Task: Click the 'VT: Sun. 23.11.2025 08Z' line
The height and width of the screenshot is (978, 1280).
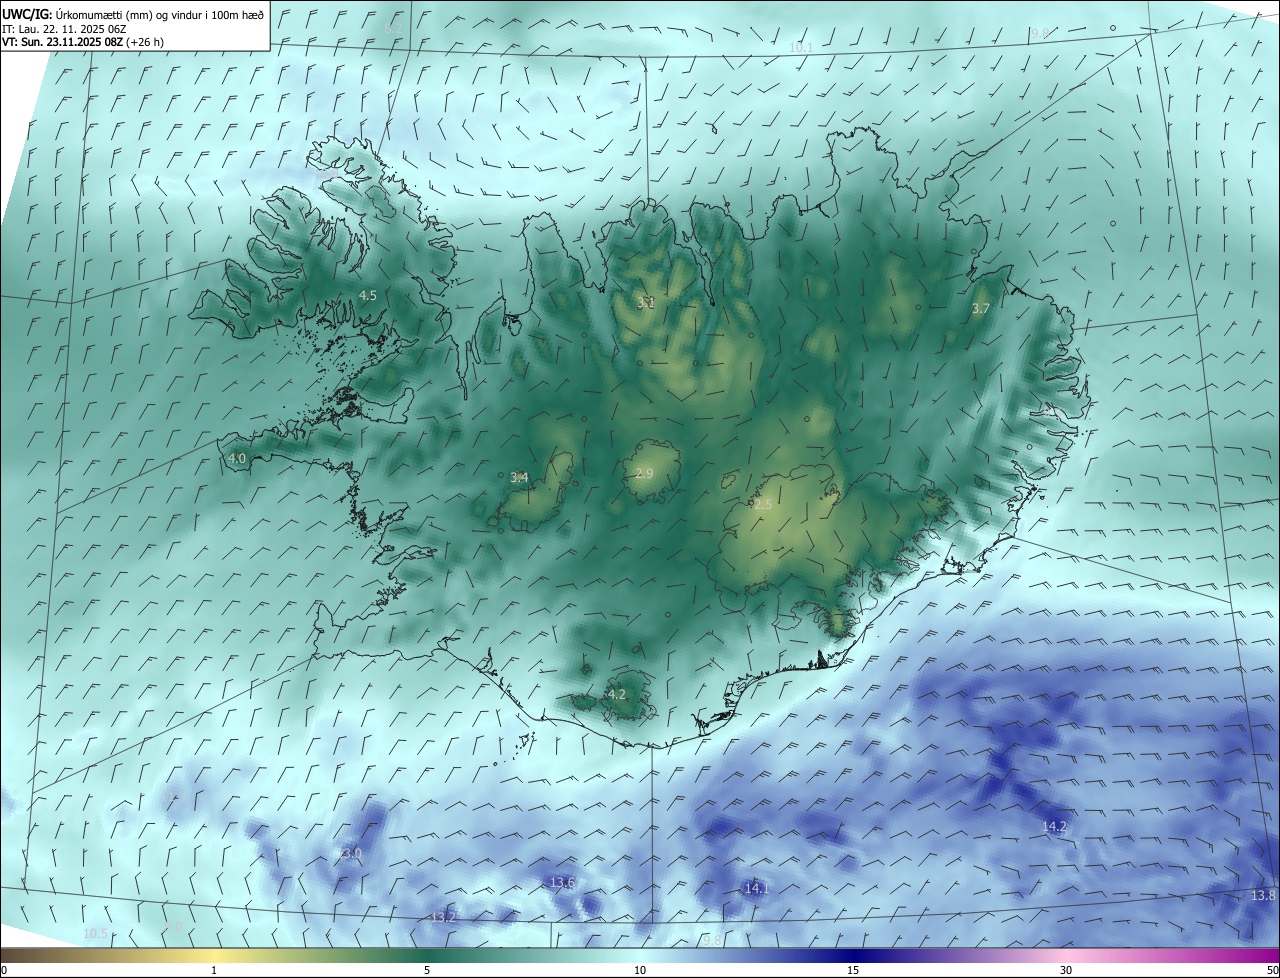Action: [x=82, y=42]
